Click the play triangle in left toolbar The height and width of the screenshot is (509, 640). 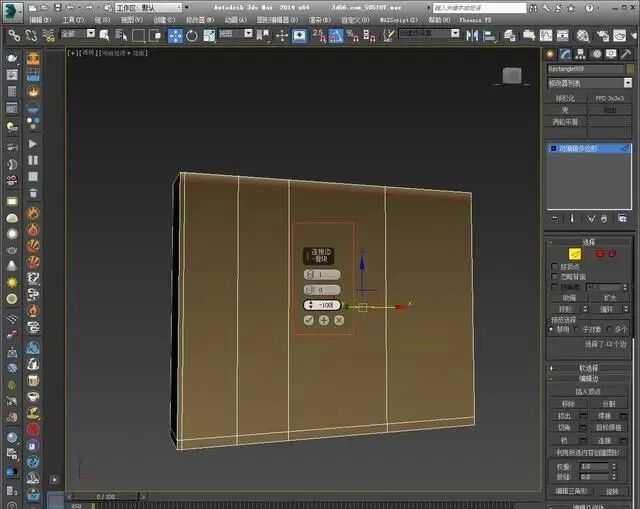33,144
